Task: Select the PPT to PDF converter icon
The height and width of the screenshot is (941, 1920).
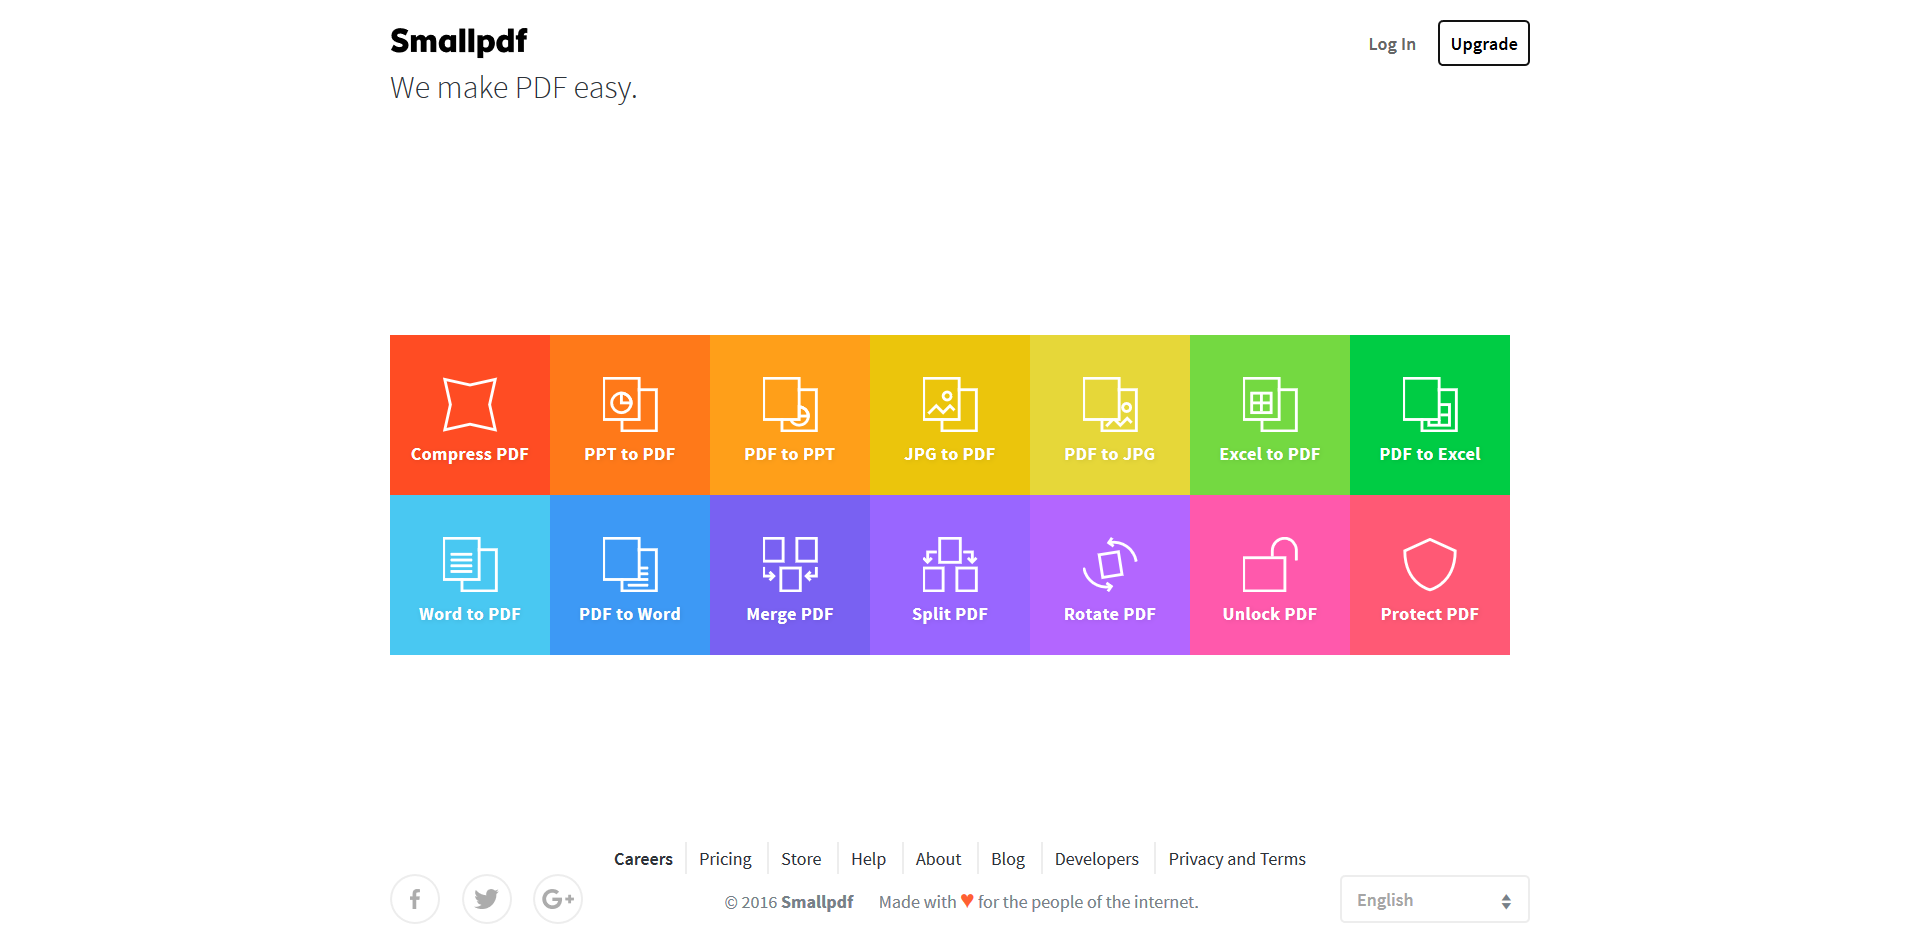Action: click(630, 404)
